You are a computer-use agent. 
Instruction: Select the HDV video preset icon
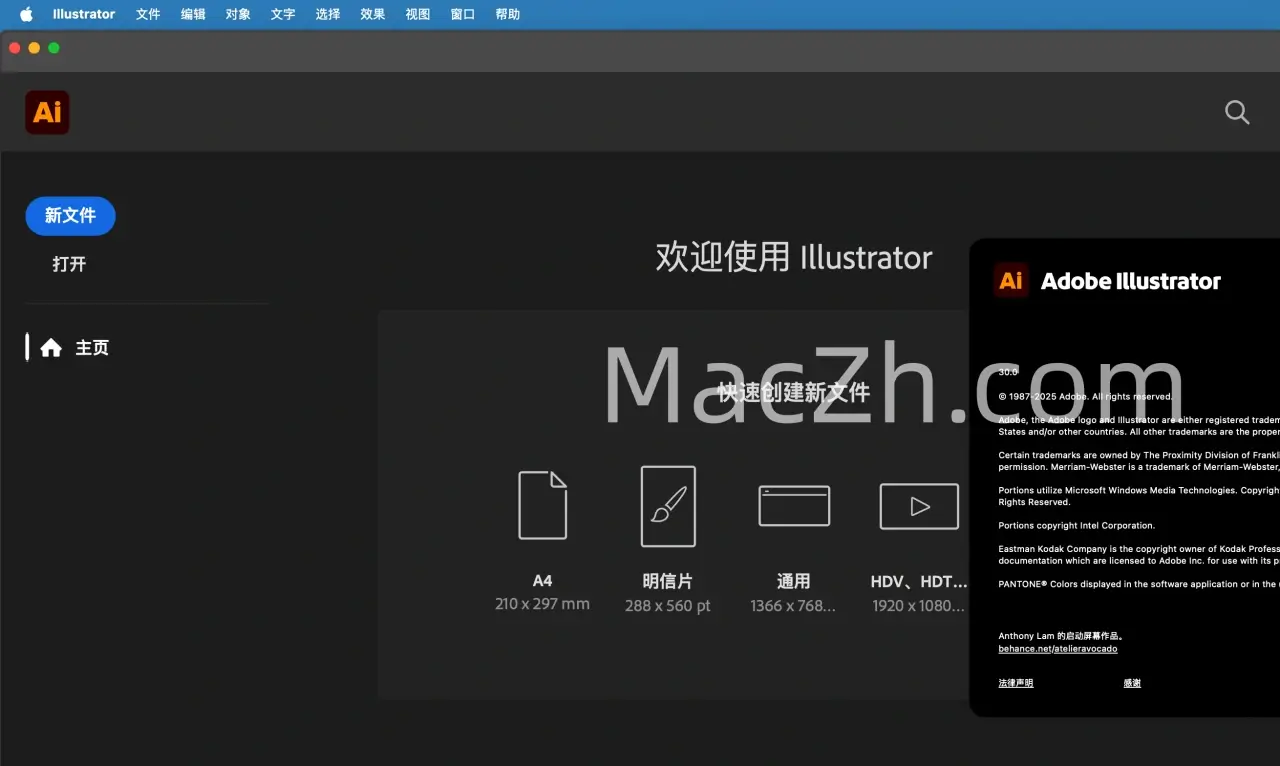tap(919, 506)
